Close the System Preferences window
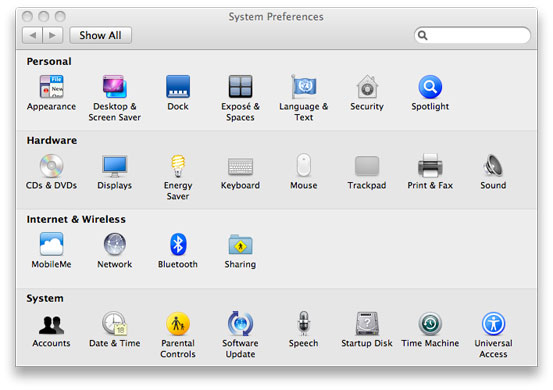This screenshot has width=553, height=390. coord(27,16)
